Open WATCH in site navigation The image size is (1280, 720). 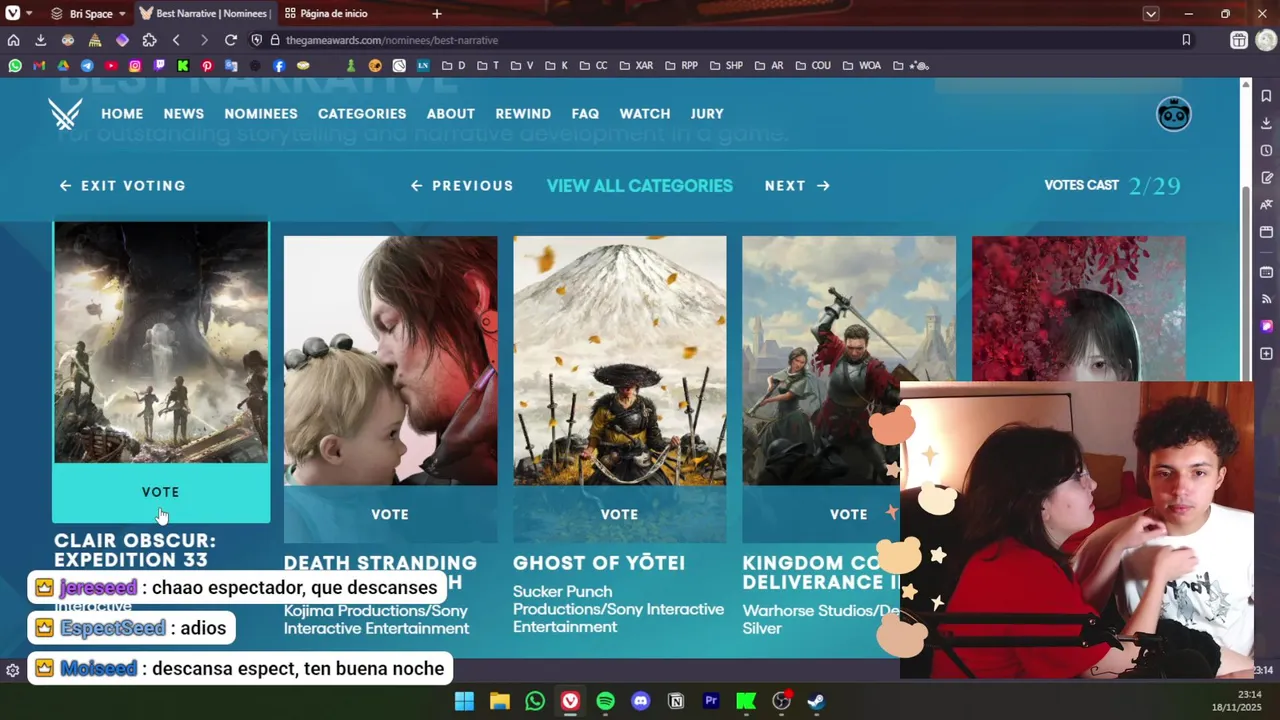click(x=645, y=114)
